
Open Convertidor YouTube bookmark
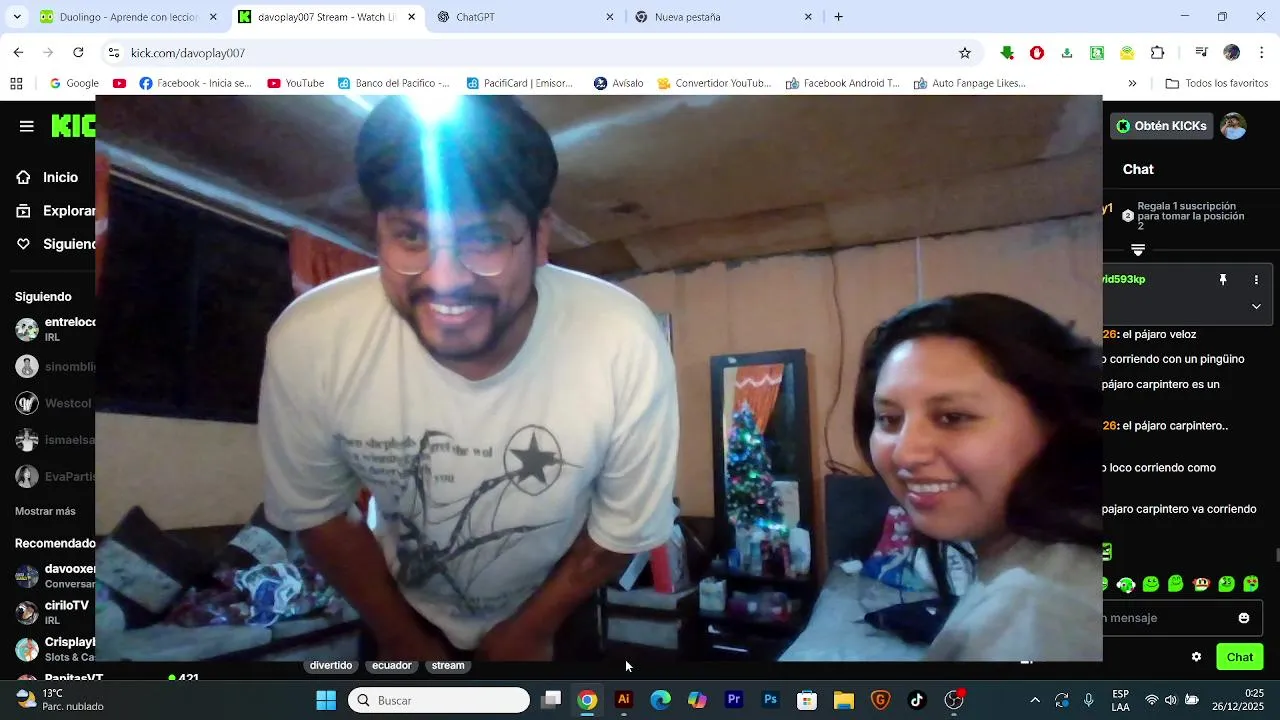(x=714, y=83)
